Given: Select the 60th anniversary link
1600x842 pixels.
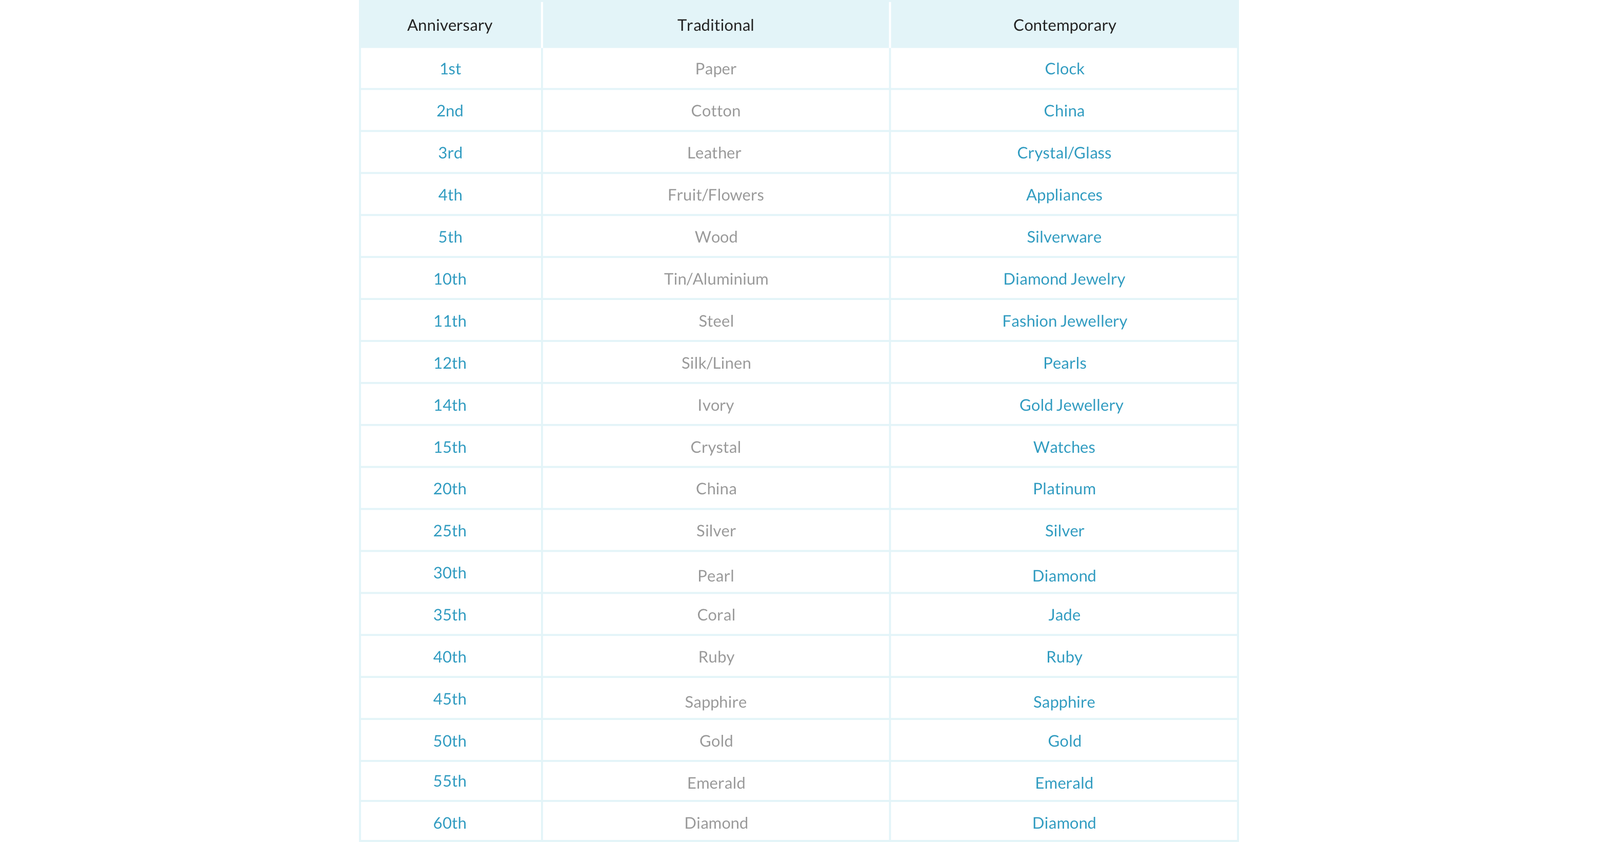Looking at the screenshot, I should (450, 823).
